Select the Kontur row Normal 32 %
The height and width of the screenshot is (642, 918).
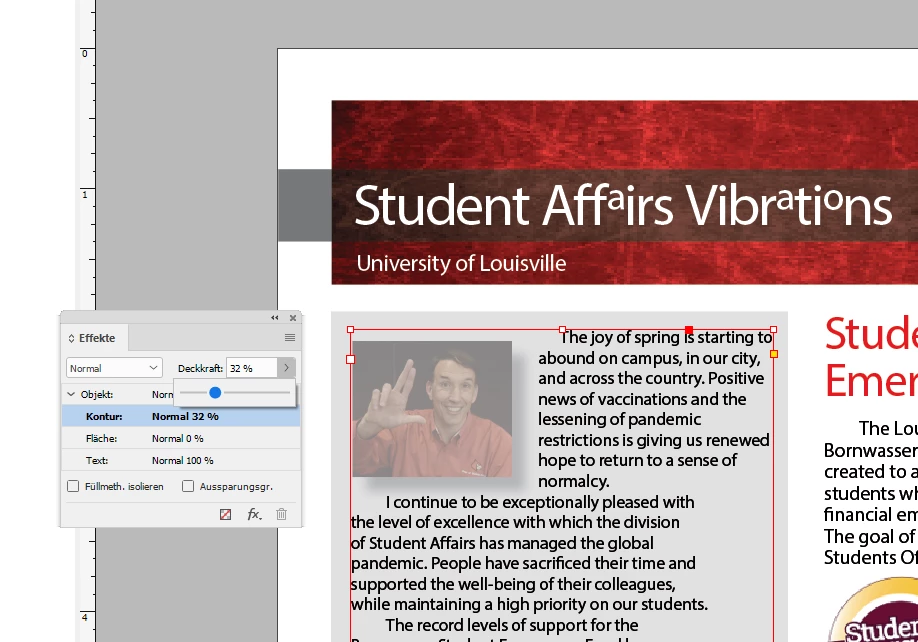[x=181, y=417]
